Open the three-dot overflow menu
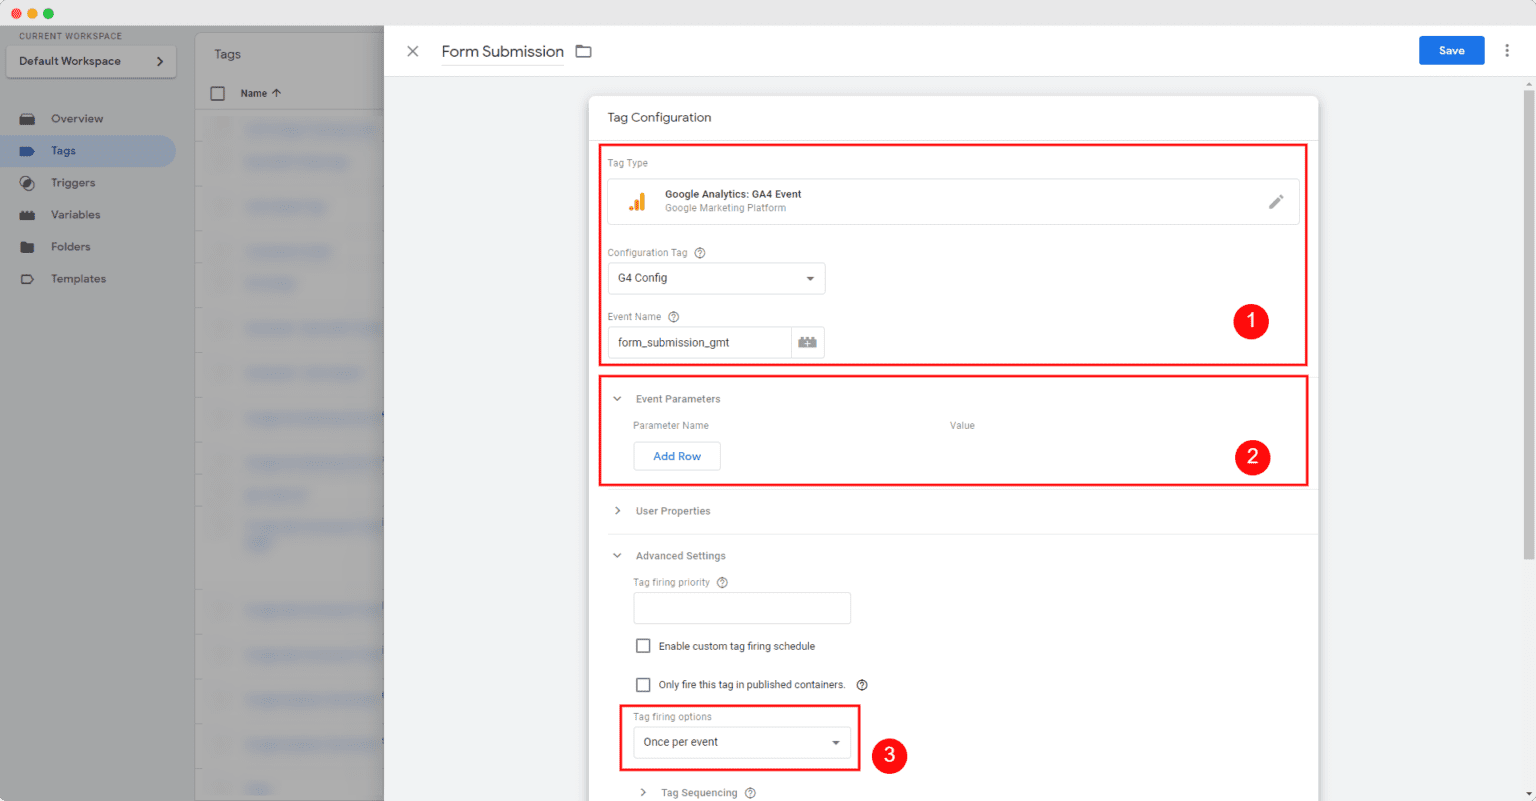The height and width of the screenshot is (801, 1536). 1507,50
